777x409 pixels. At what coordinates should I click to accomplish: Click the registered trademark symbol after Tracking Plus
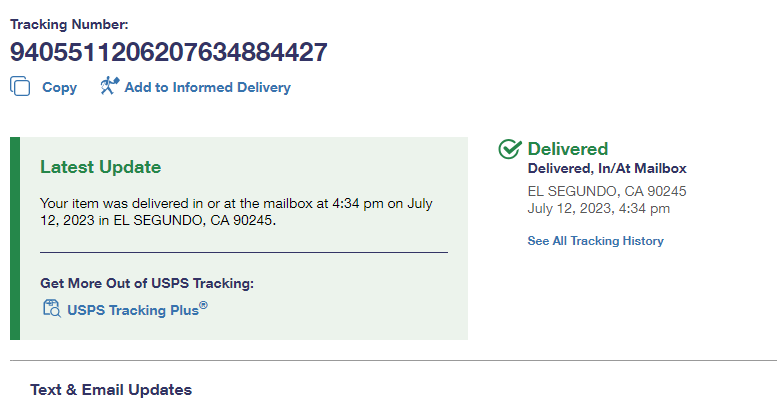click(203, 305)
